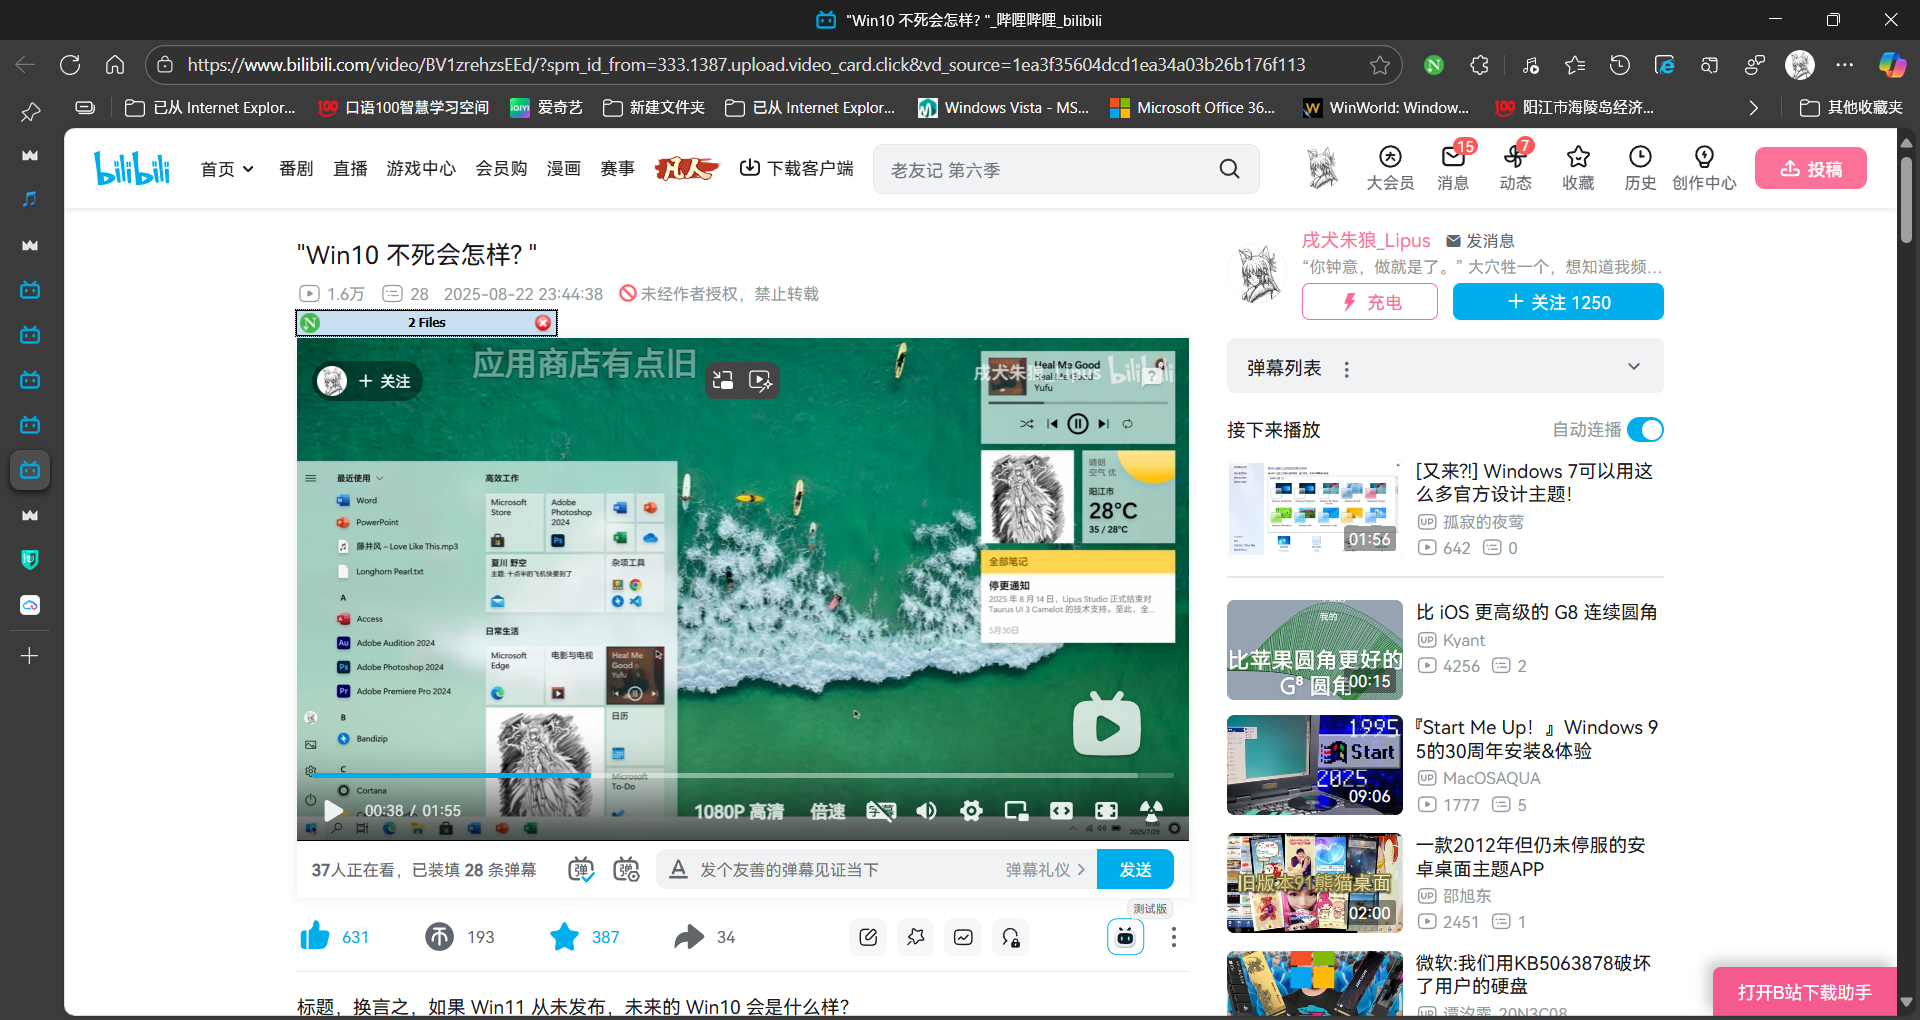The height and width of the screenshot is (1020, 1920).
Task: Click the magnifier search icon in bilibili search box
Action: (x=1229, y=169)
